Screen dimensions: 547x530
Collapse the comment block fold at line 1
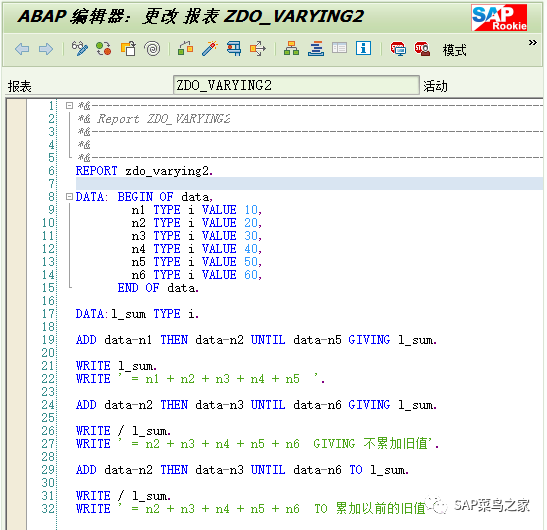[x=69, y=105]
